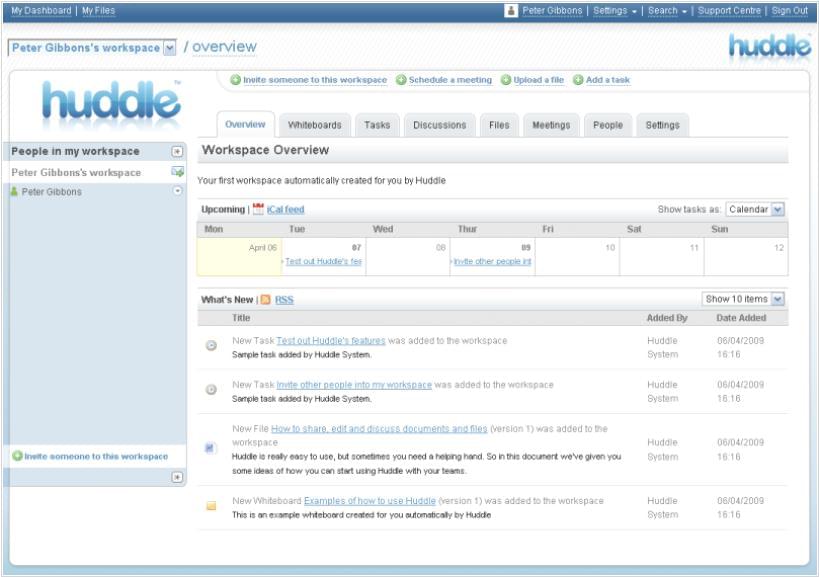
Task: Click Invite someone to this workspace in sidebar
Action: click(x=96, y=456)
